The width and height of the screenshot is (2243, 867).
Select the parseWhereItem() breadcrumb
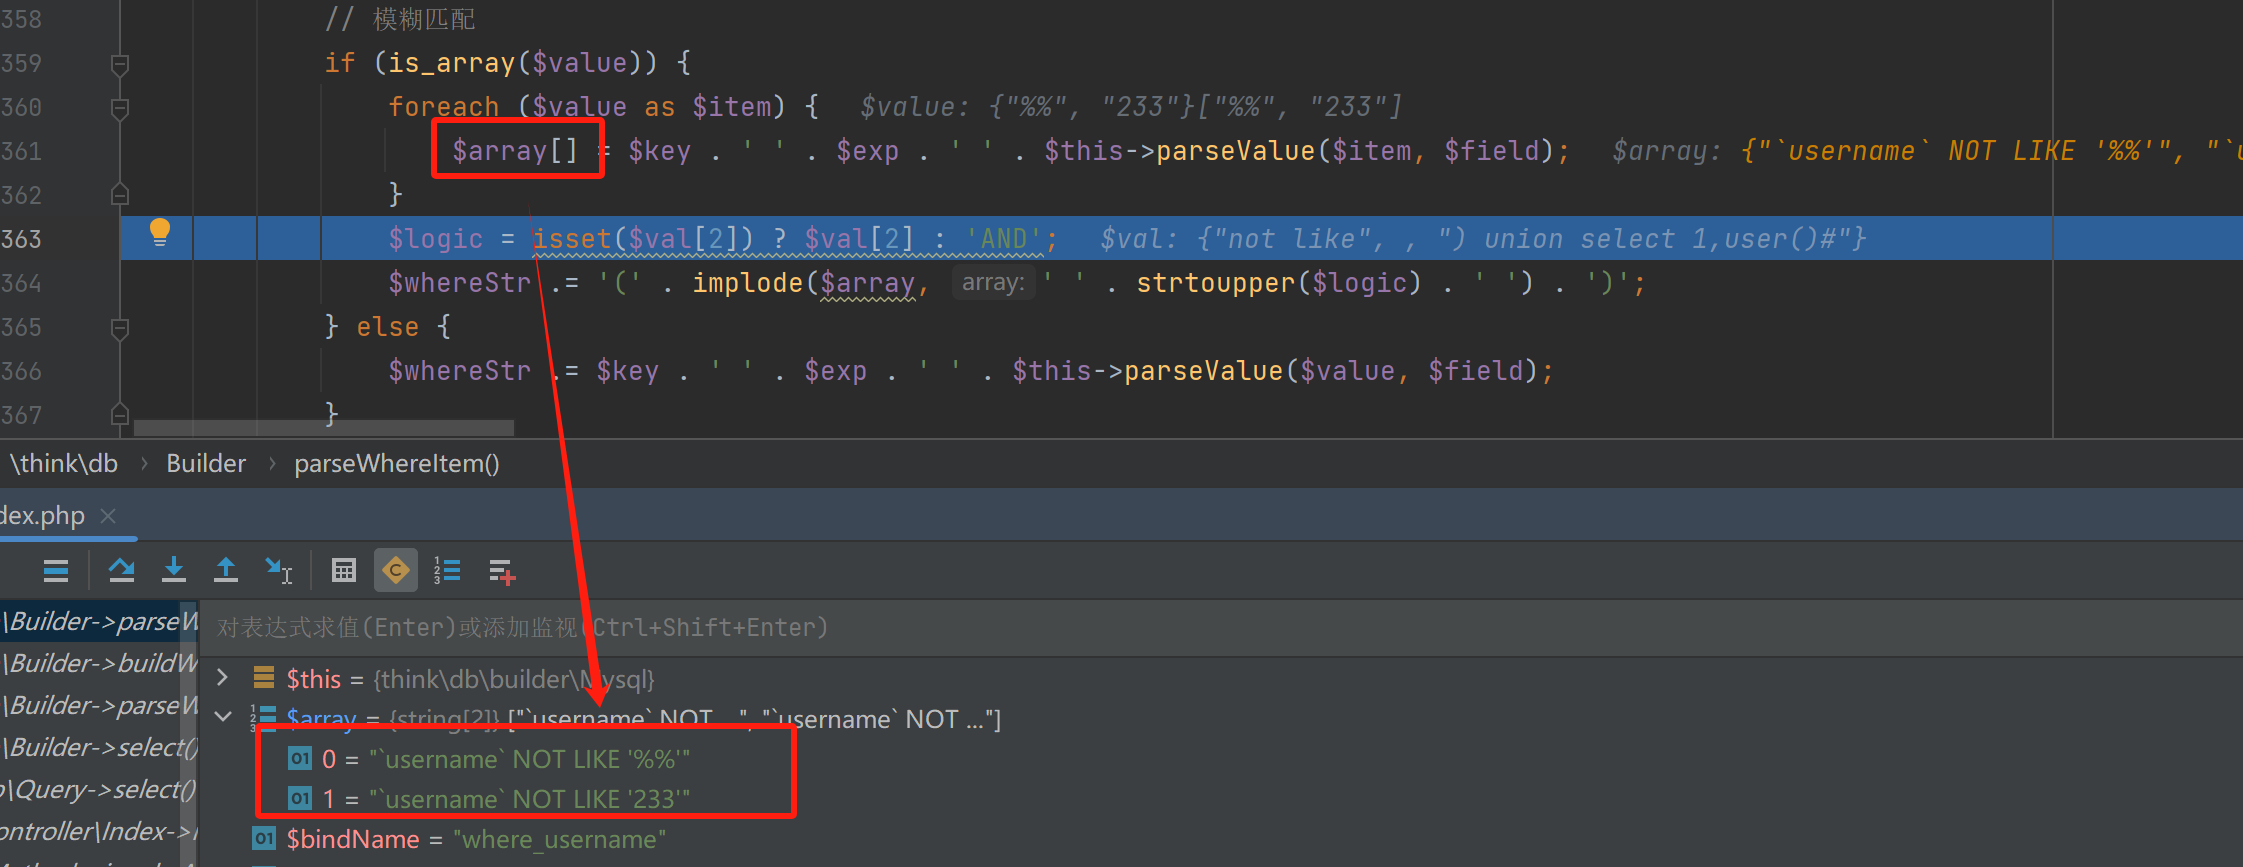[x=396, y=464]
